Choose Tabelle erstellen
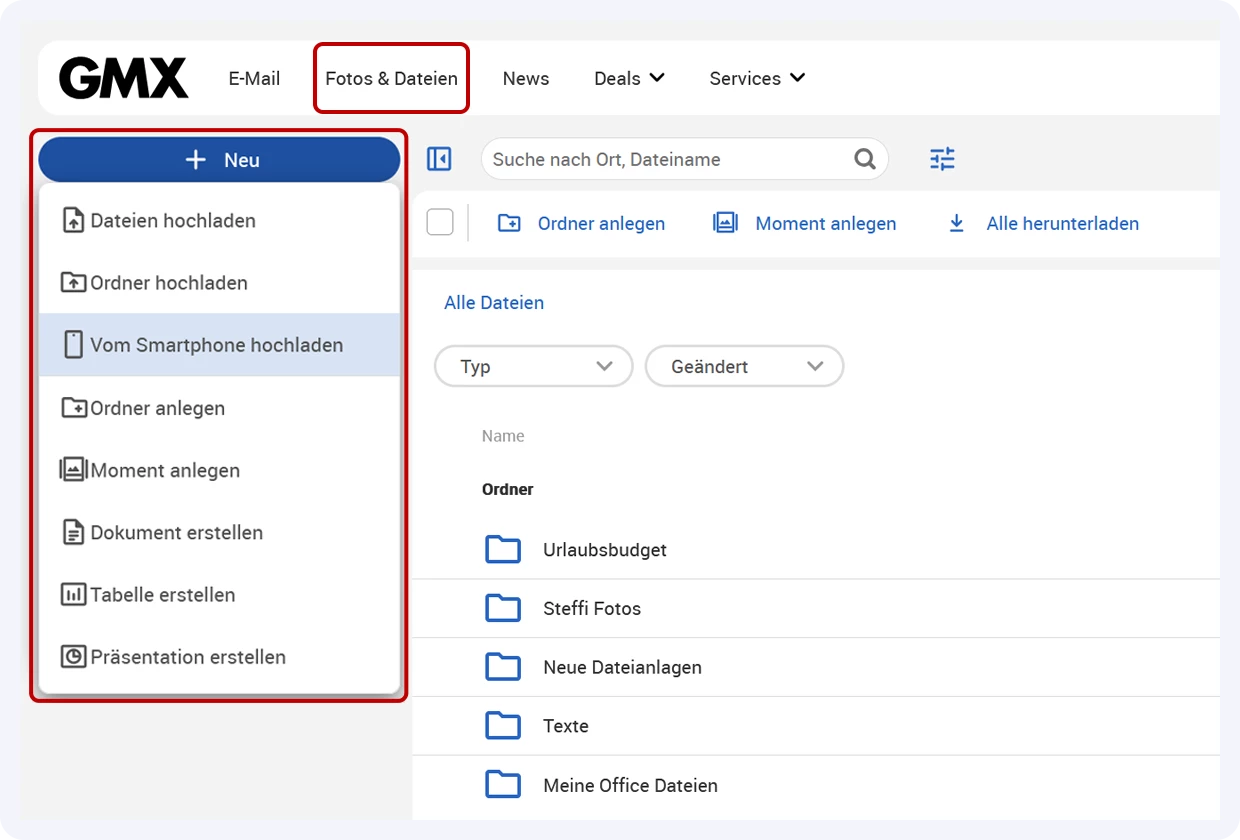1240x840 pixels. [219, 595]
